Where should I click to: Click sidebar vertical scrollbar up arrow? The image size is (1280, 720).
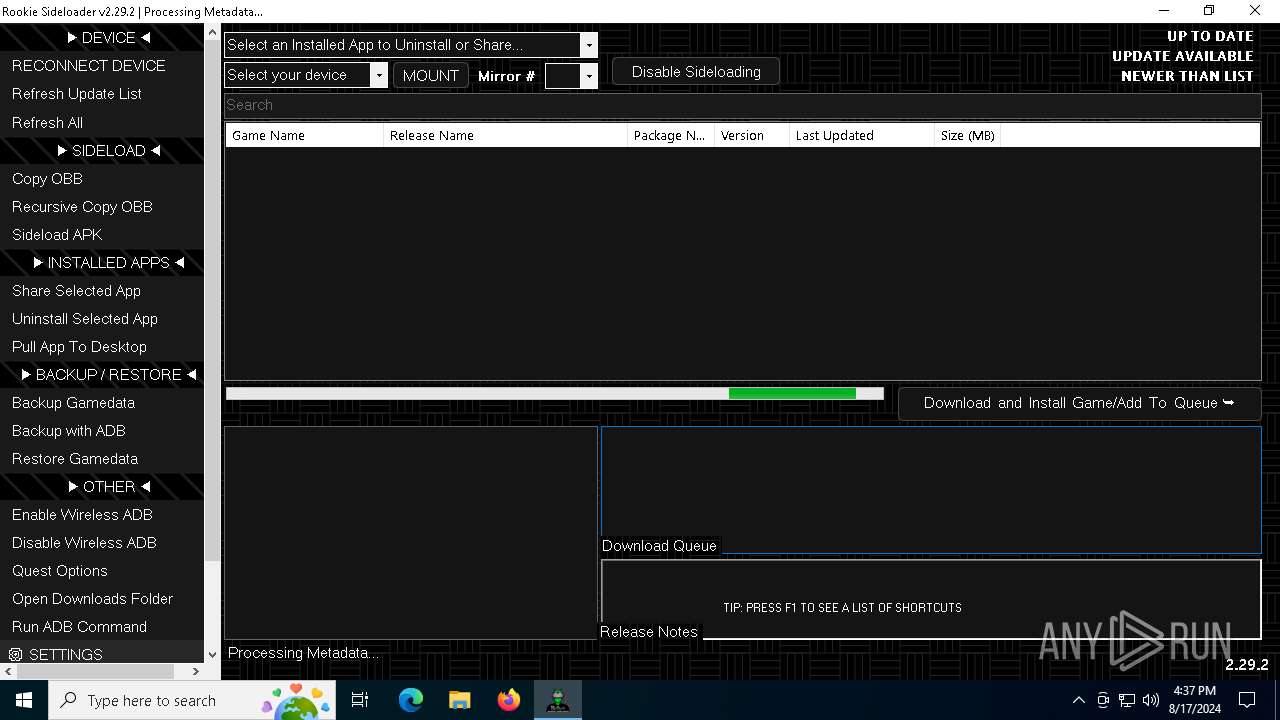pos(212,33)
